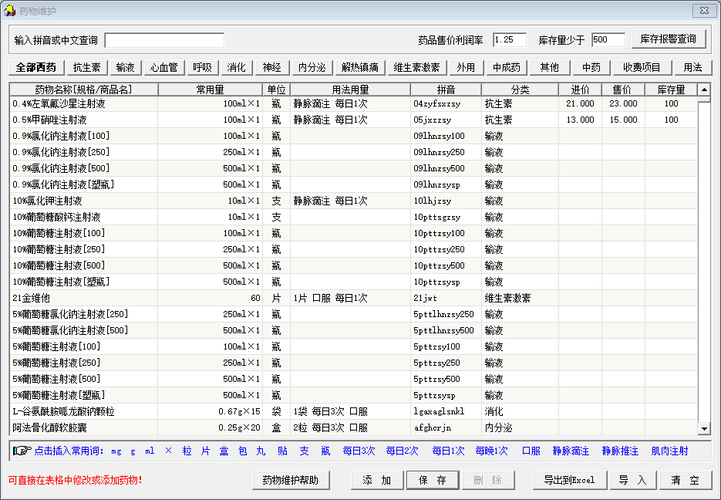The height and width of the screenshot is (500, 721).
Task: Click the 库存量 column header
Action: click(671, 89)
